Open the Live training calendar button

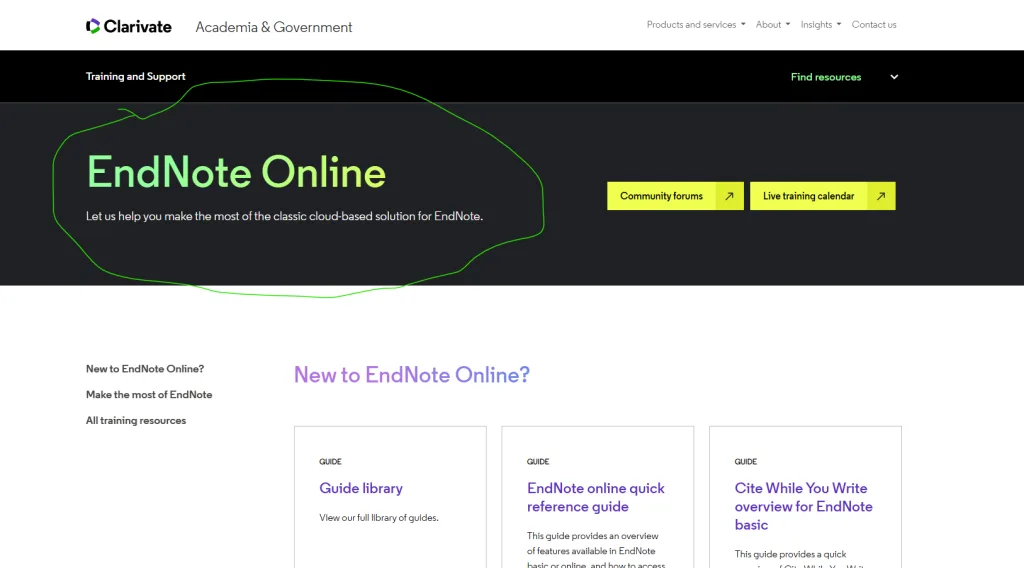click(x=808, y=196)
